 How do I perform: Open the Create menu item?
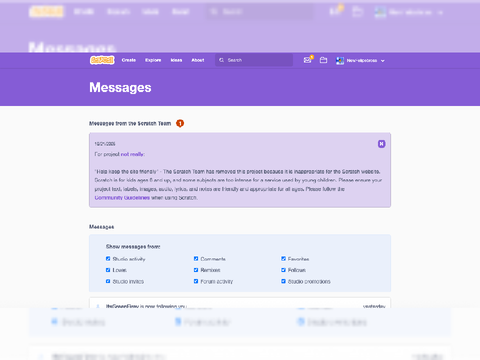(x=129, y=60)
